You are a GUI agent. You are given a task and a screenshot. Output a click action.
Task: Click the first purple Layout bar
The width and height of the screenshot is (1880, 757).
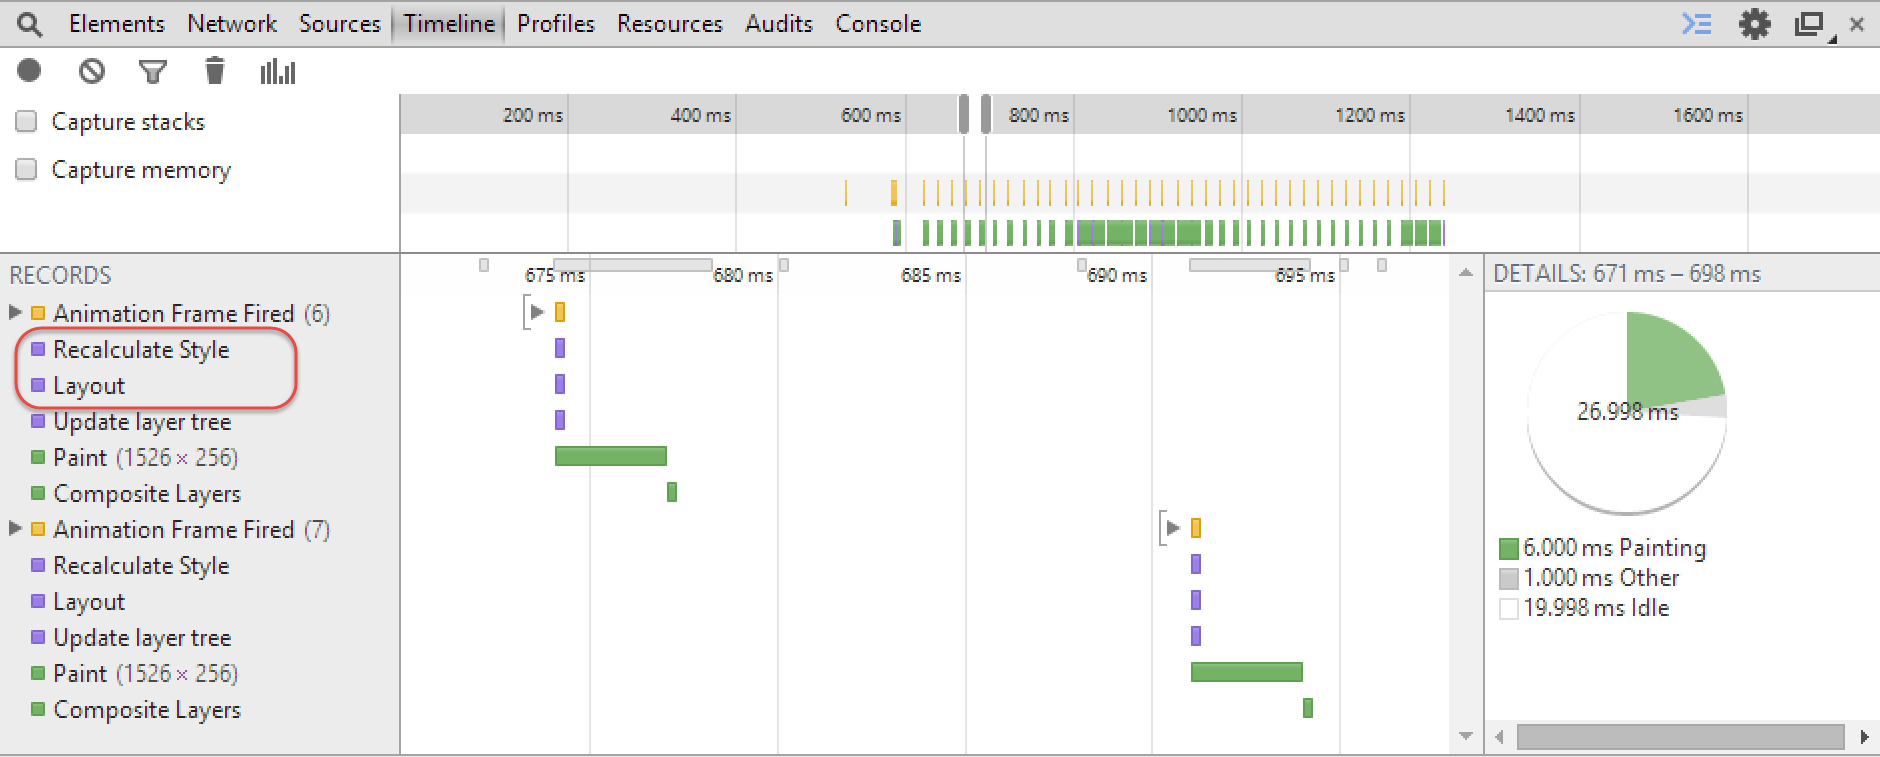[x=560, y=384]
